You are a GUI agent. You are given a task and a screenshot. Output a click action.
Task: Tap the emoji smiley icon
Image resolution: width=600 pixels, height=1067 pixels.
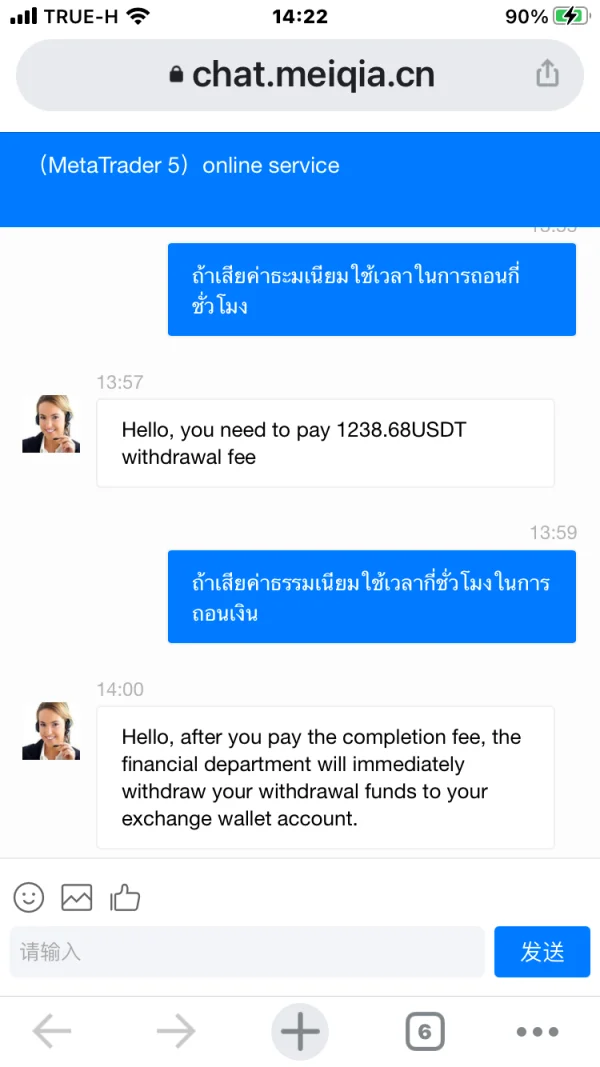click(x=29, y=897)
